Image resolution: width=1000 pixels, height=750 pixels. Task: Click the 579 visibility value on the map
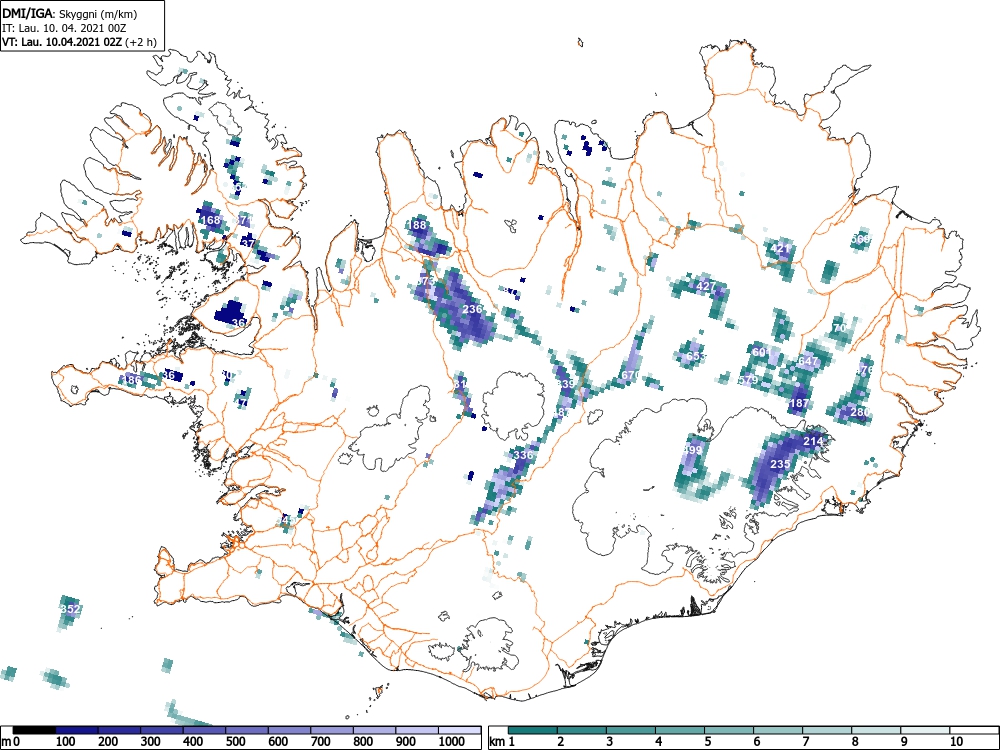click(x=748, y=380)
